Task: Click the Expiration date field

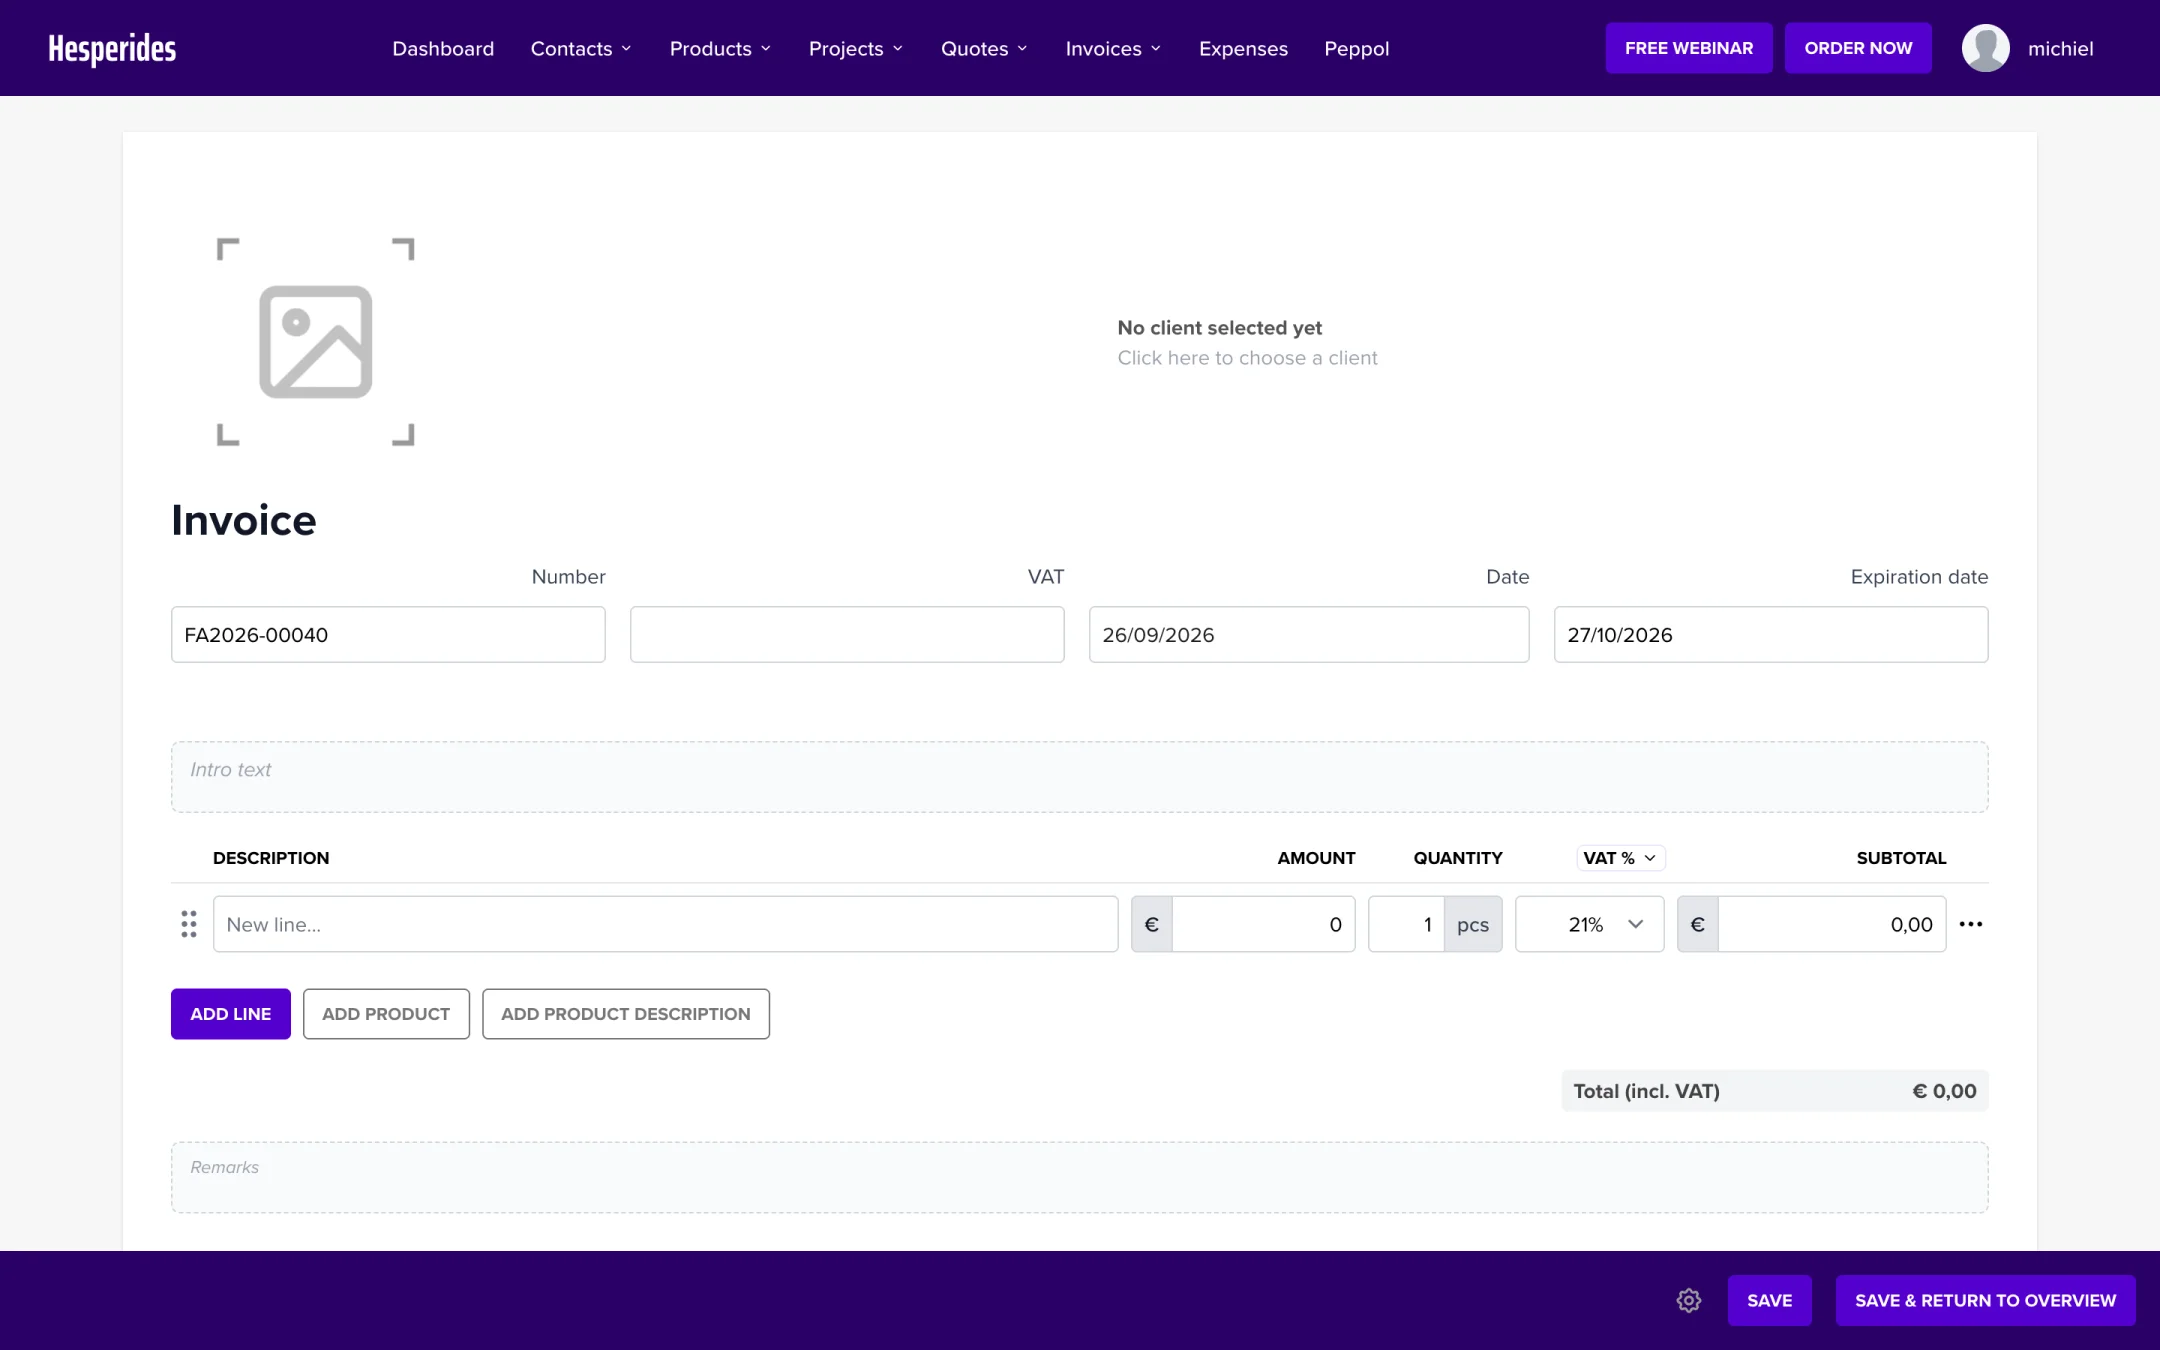Action: coord(1771,634)
